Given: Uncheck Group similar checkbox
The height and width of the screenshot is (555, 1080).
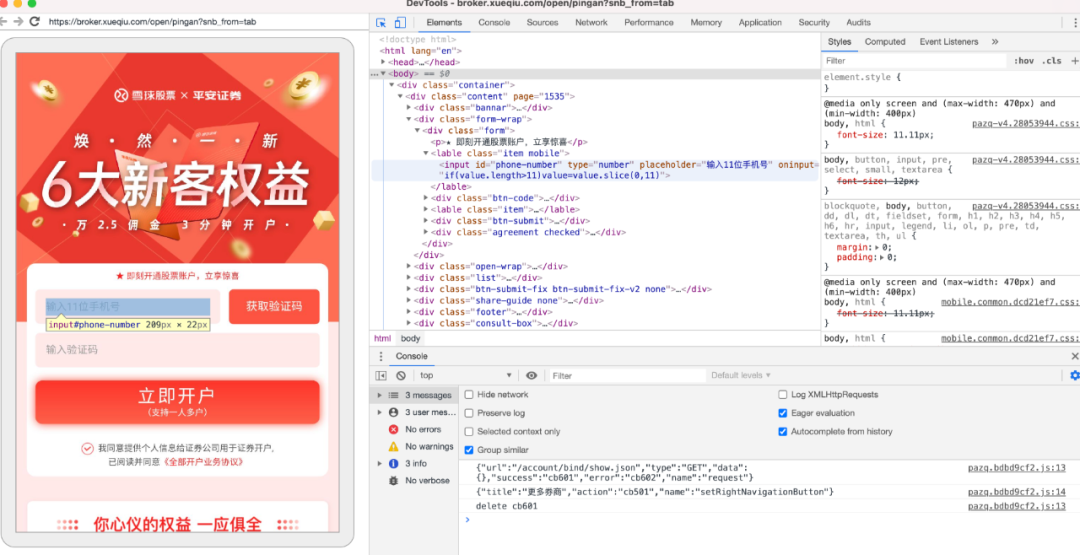Looking at the screenshot, I should (x=469, y=450).
